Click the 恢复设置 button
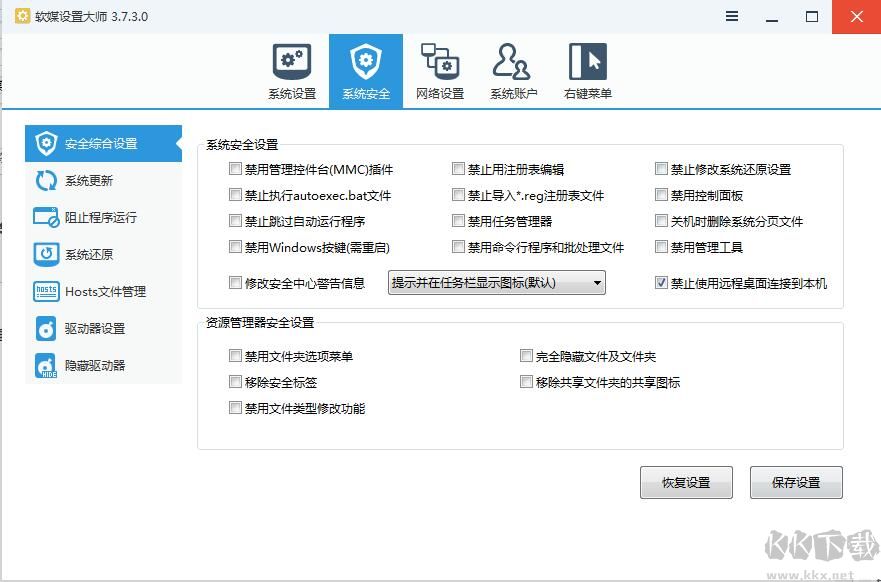This screenshot has height=582, width=881. 686,482
